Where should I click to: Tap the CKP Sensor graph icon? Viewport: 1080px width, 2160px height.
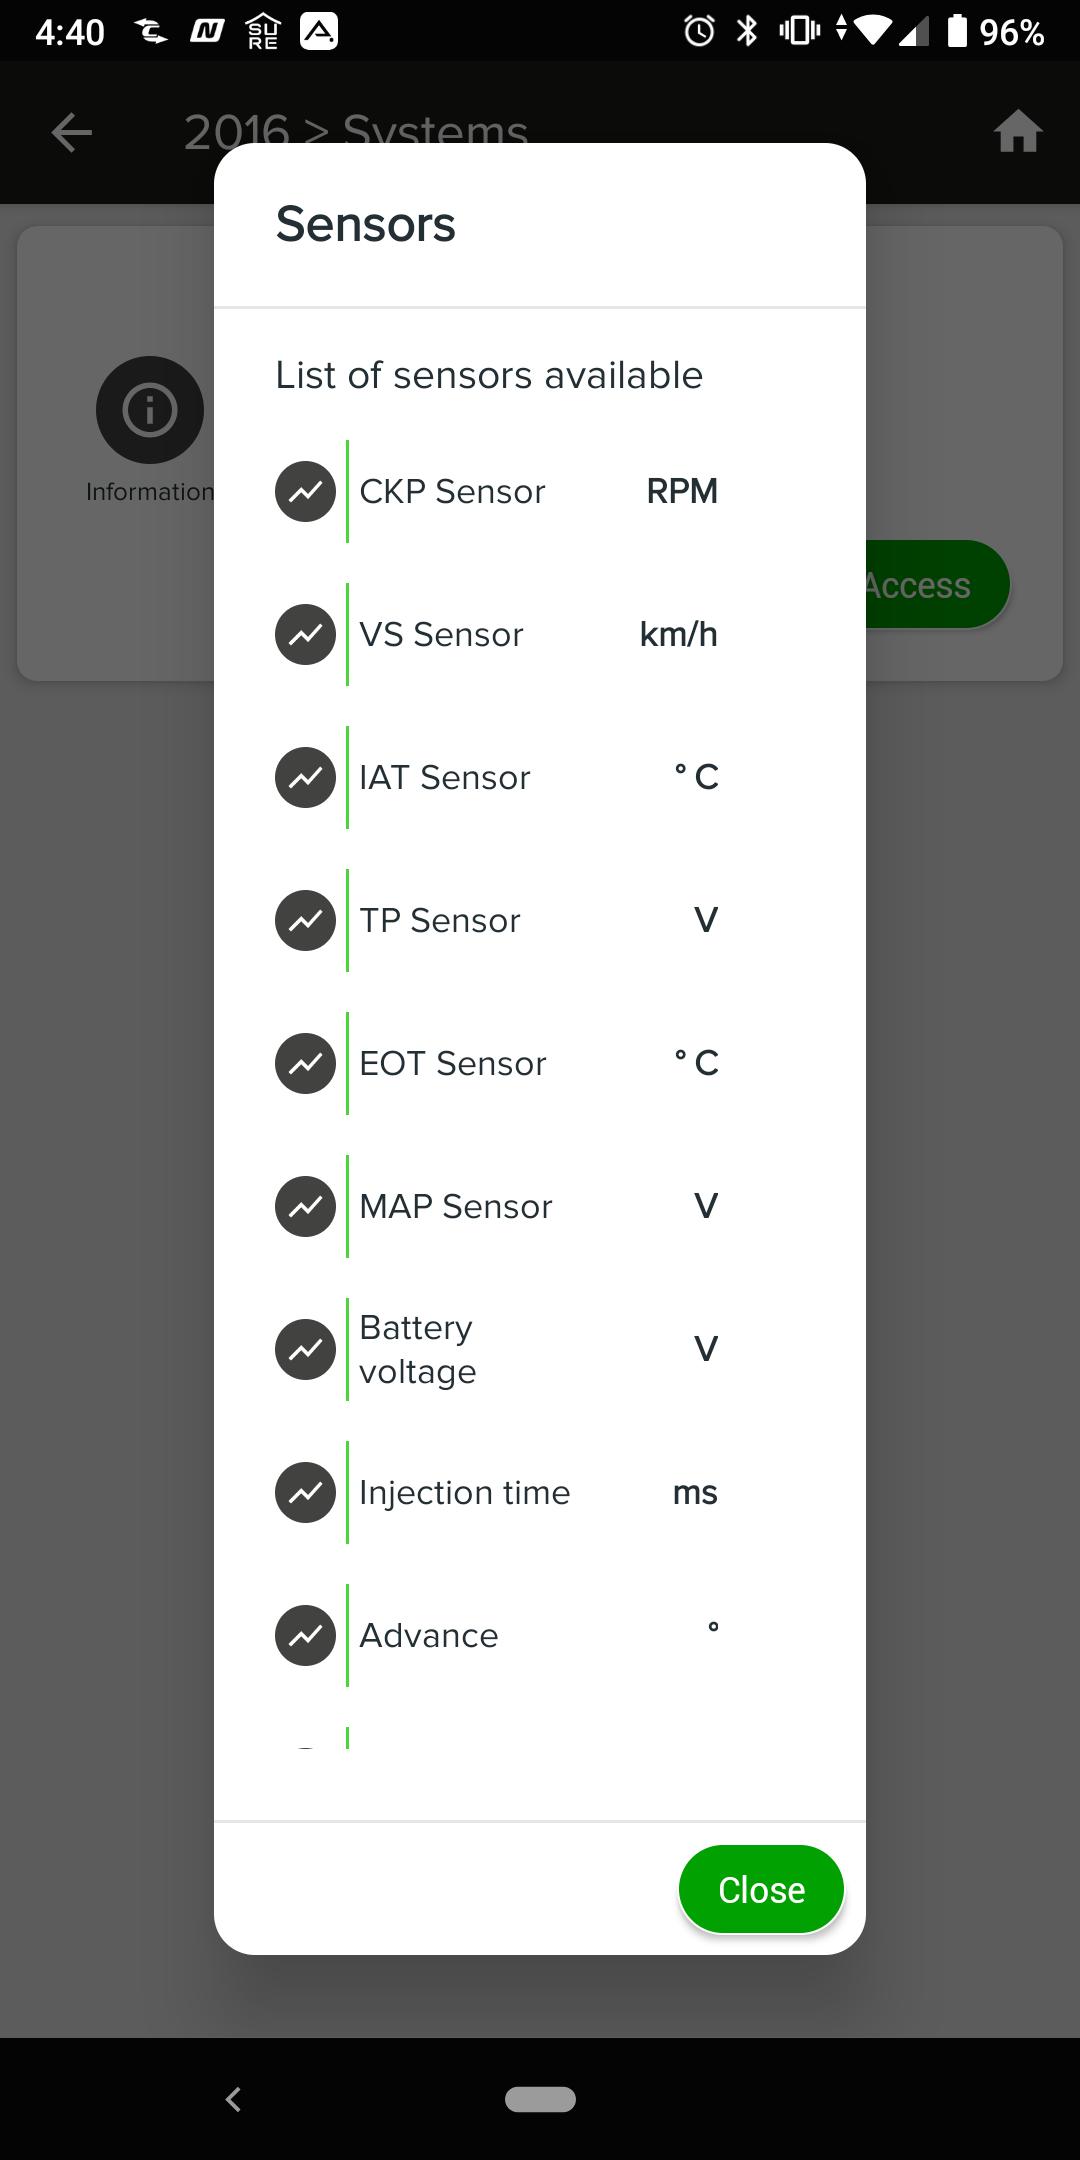[x=305, y=491]
